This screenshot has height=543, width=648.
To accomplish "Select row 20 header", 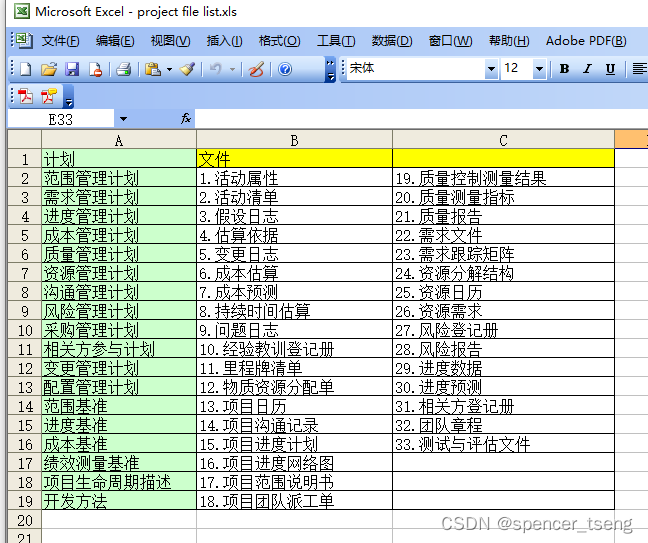I will 25,520.
